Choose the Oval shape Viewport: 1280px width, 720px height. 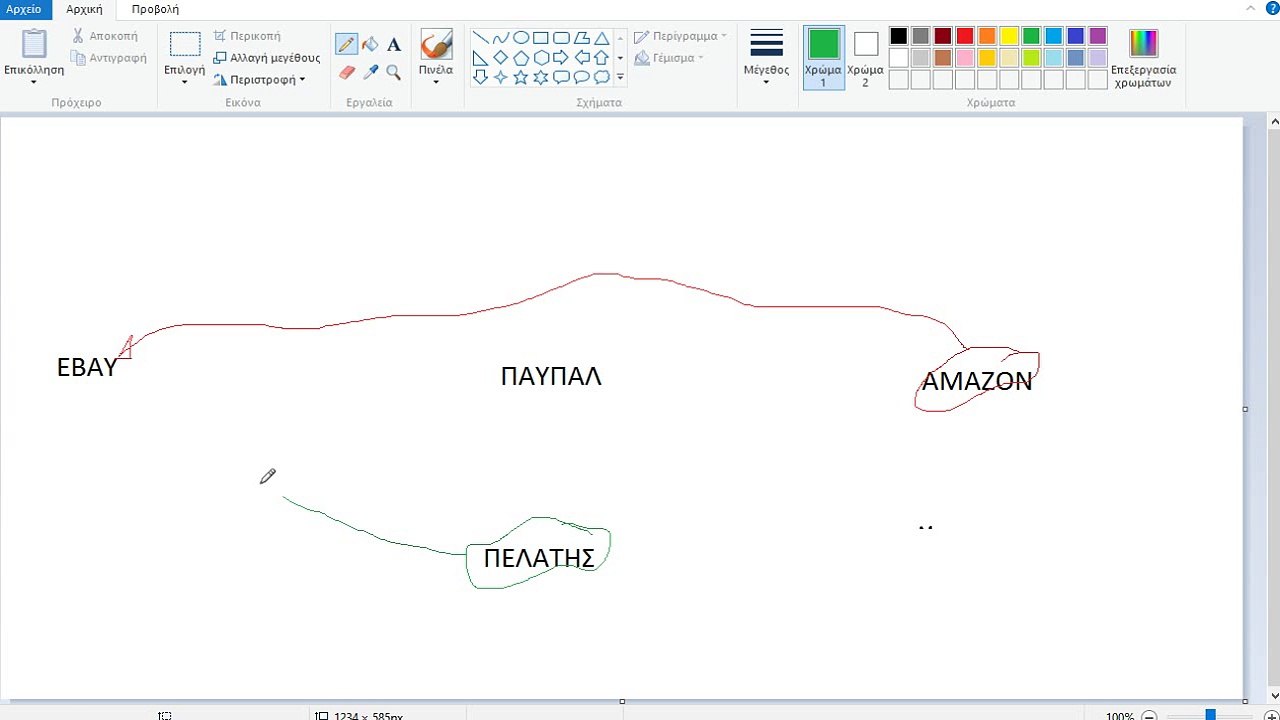tap(521, 38)
